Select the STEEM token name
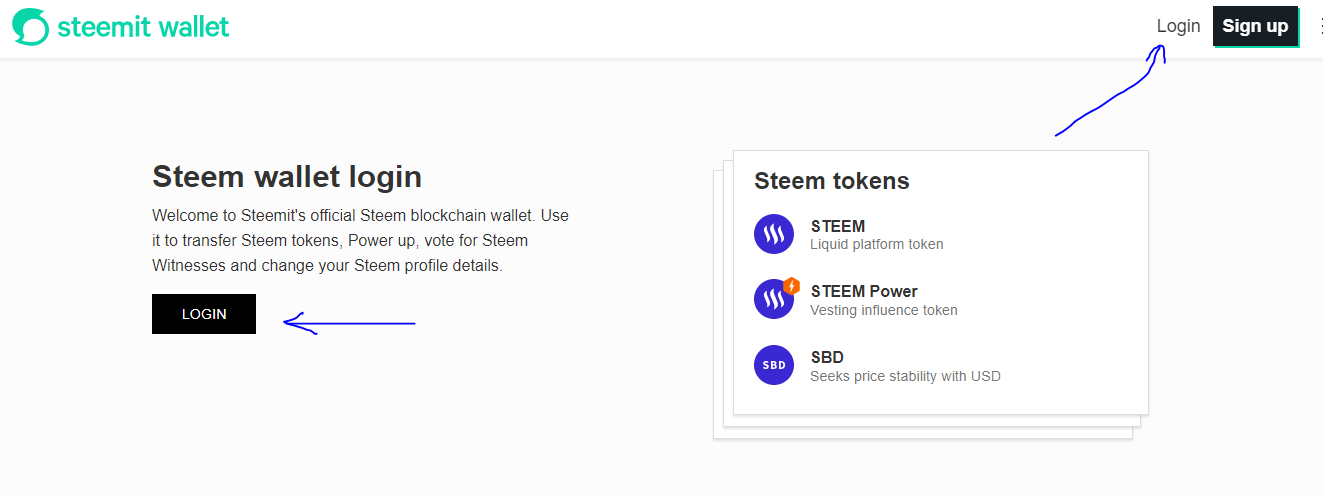1323x496 pixels. 838,226
